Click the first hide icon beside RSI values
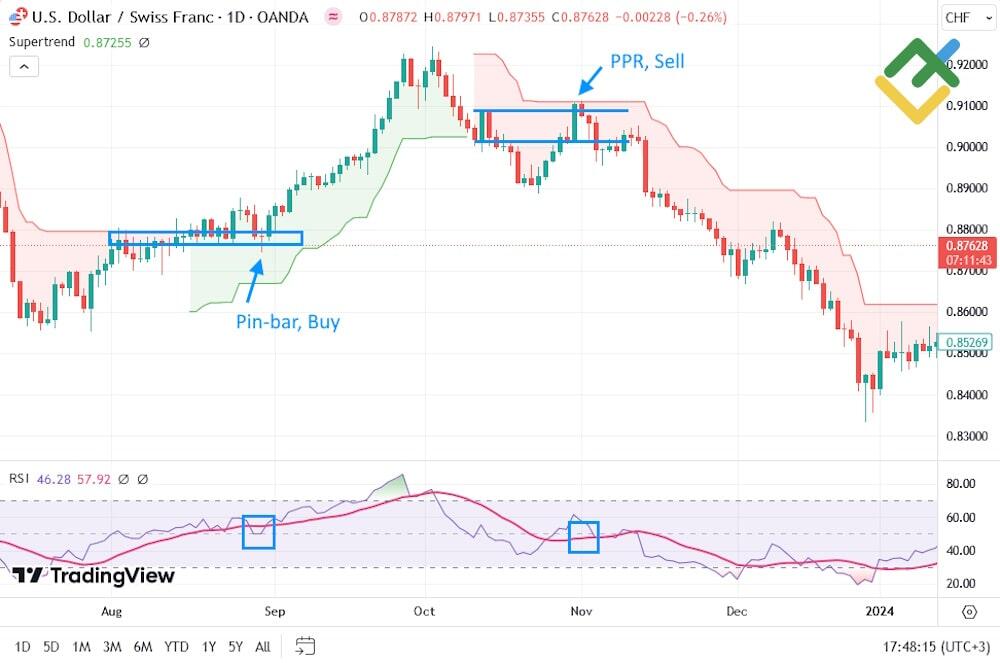 pyautogui.click(x=123, y=480)
